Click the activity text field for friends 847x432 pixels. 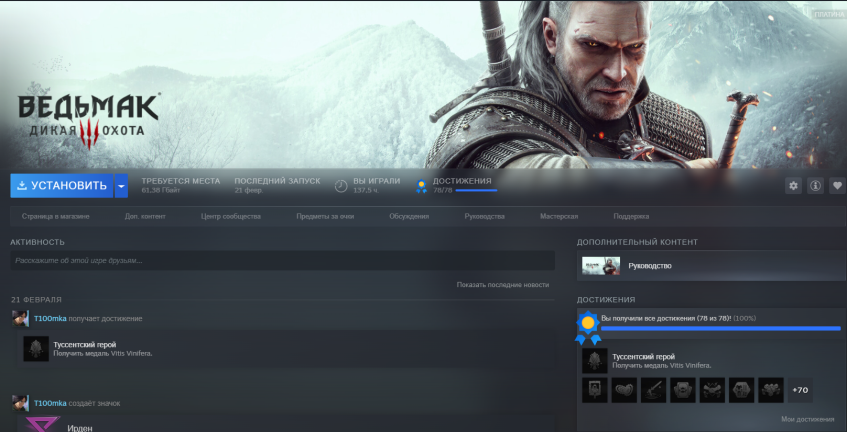click(x=280, y=261)
